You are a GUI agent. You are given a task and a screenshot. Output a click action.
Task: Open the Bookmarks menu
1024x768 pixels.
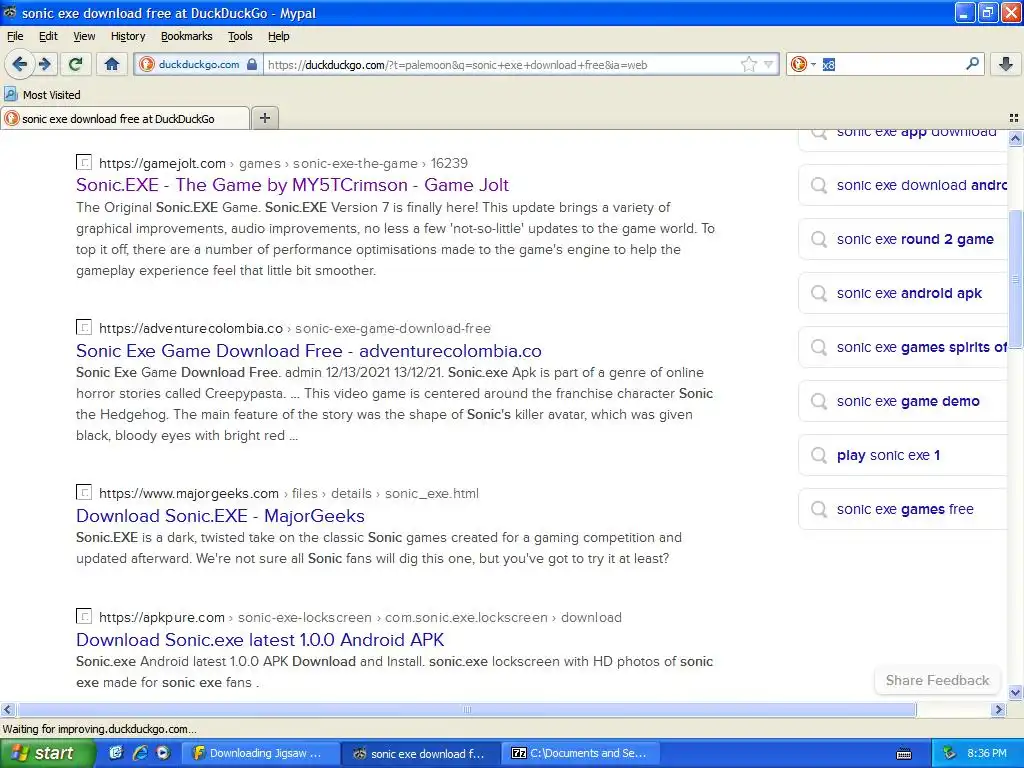pyautogui.click(x=187, y=37)
